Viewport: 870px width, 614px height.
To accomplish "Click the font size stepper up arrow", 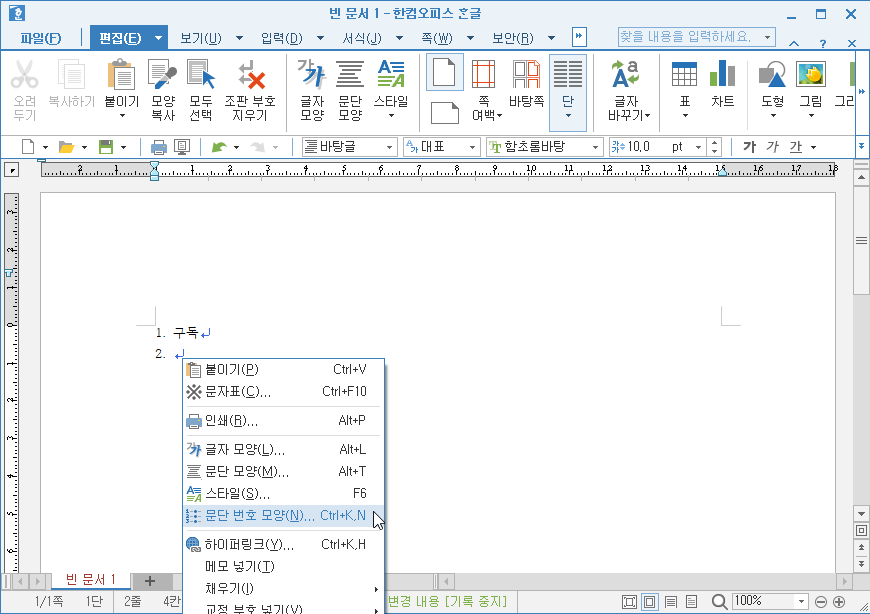I will pyautogui.click(x=715, y=143).
